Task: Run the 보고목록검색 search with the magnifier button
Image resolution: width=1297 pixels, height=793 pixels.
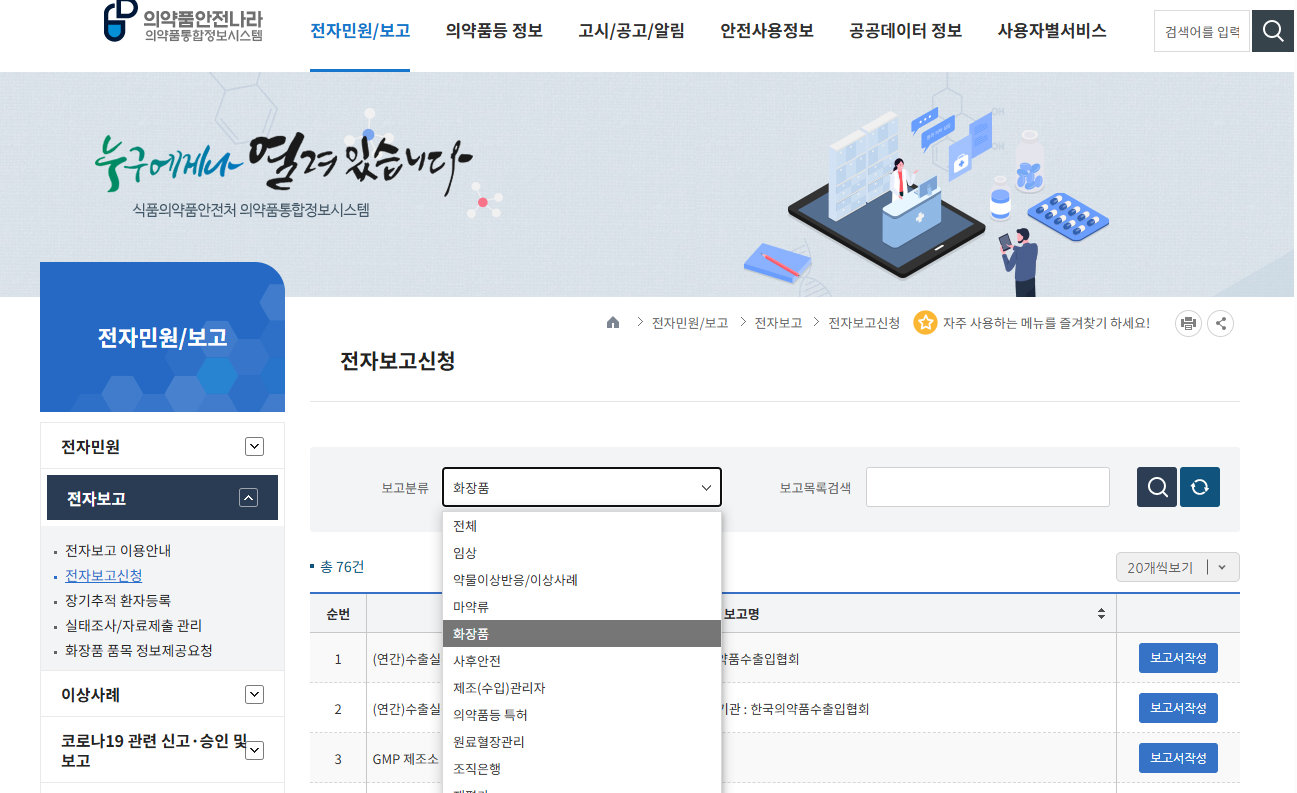Action: (1156, 487)
